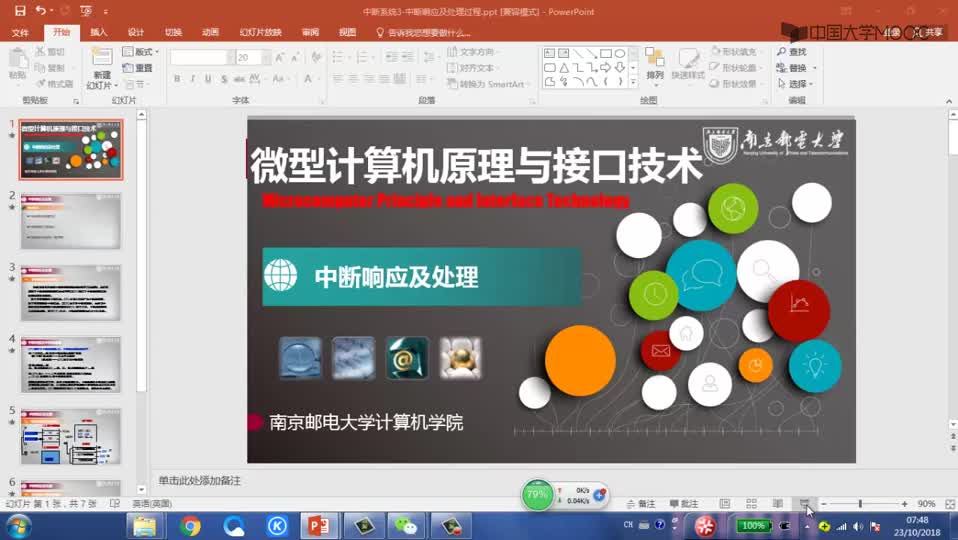The image size is (958, 540).
Task: Click the Reset (重置) slide button
Action: (x=137, y=68)
